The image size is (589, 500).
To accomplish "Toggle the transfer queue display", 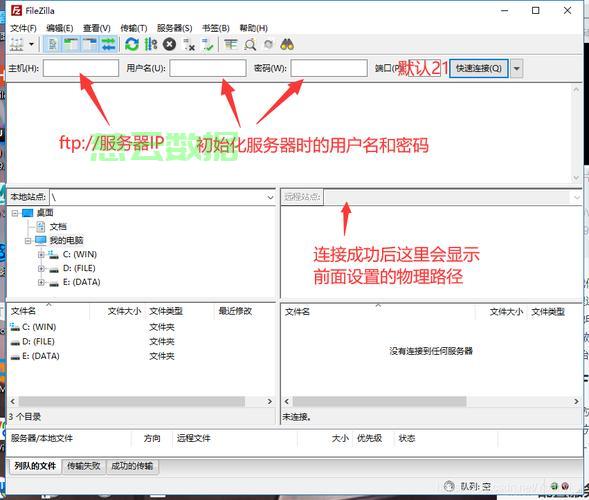I will pos(109,45).
